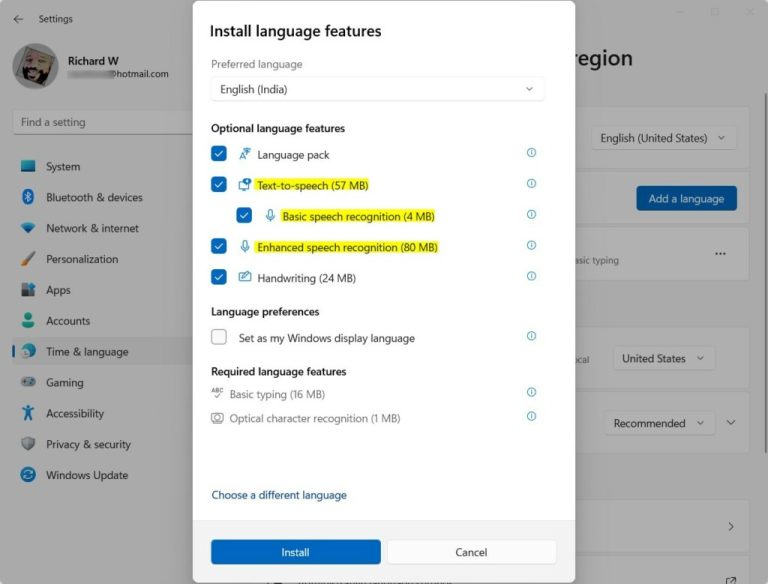This screenshot has height=584, width=768.
Task: Click the Basic speech recognition microphone icon
Action: tap(270, 216)
